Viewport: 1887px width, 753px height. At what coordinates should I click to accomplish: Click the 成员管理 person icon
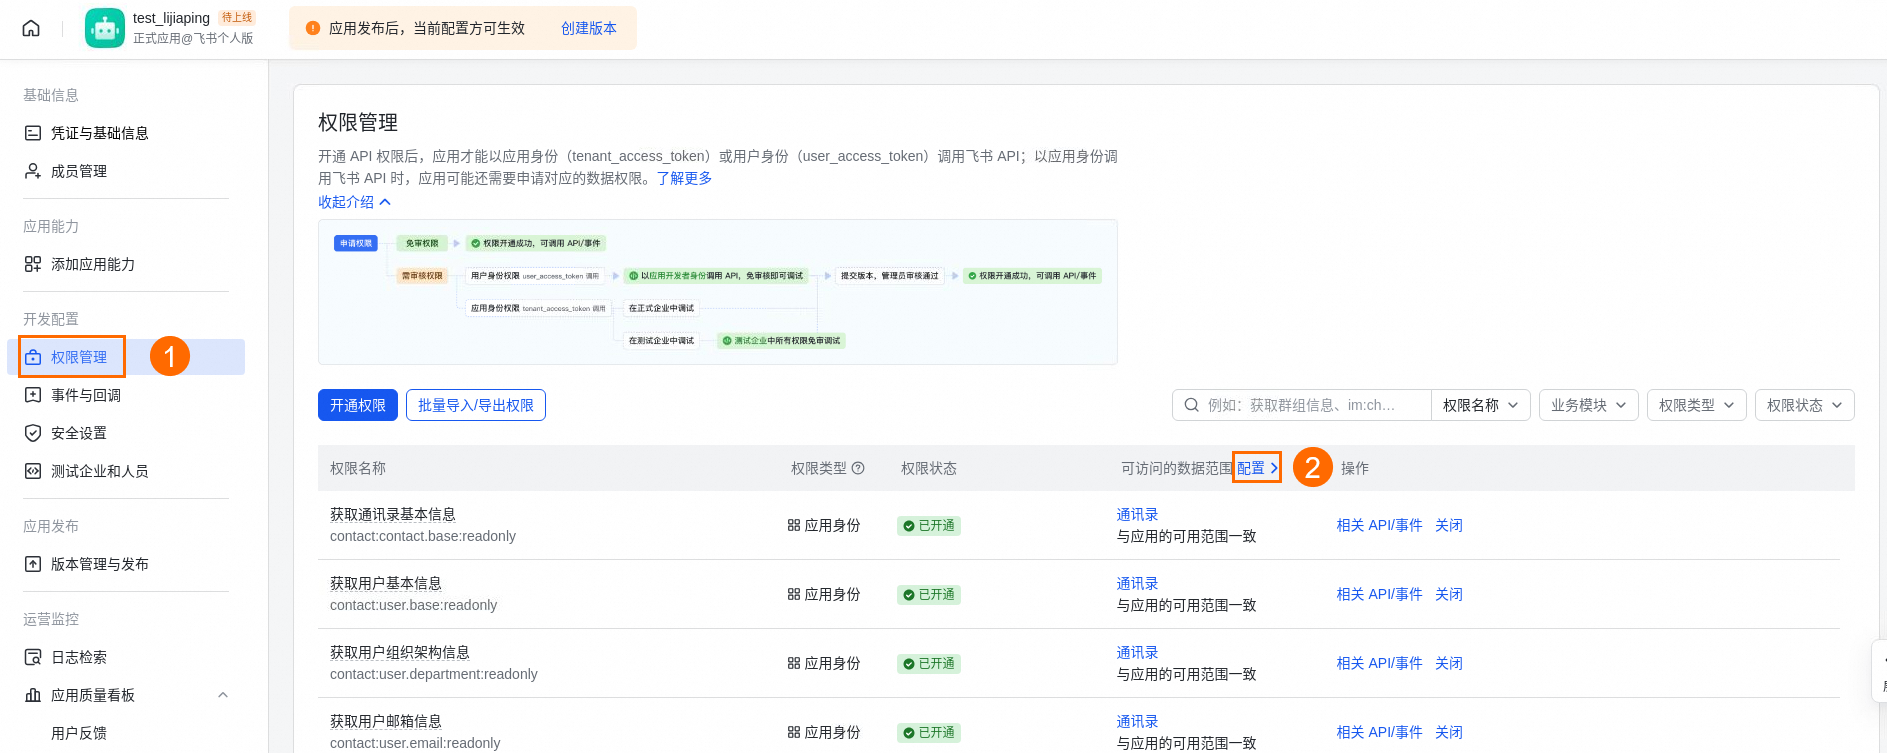[x=33, y=171]
